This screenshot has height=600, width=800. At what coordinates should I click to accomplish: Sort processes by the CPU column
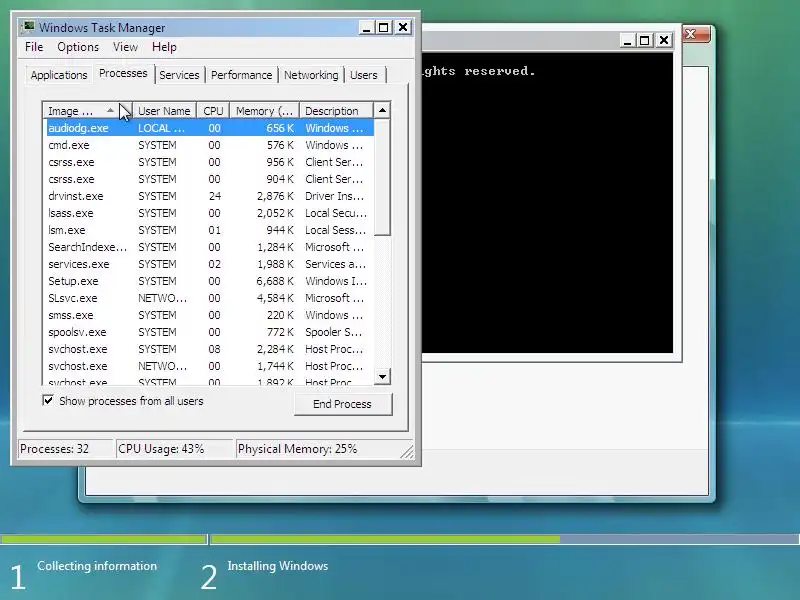(213, 111)
